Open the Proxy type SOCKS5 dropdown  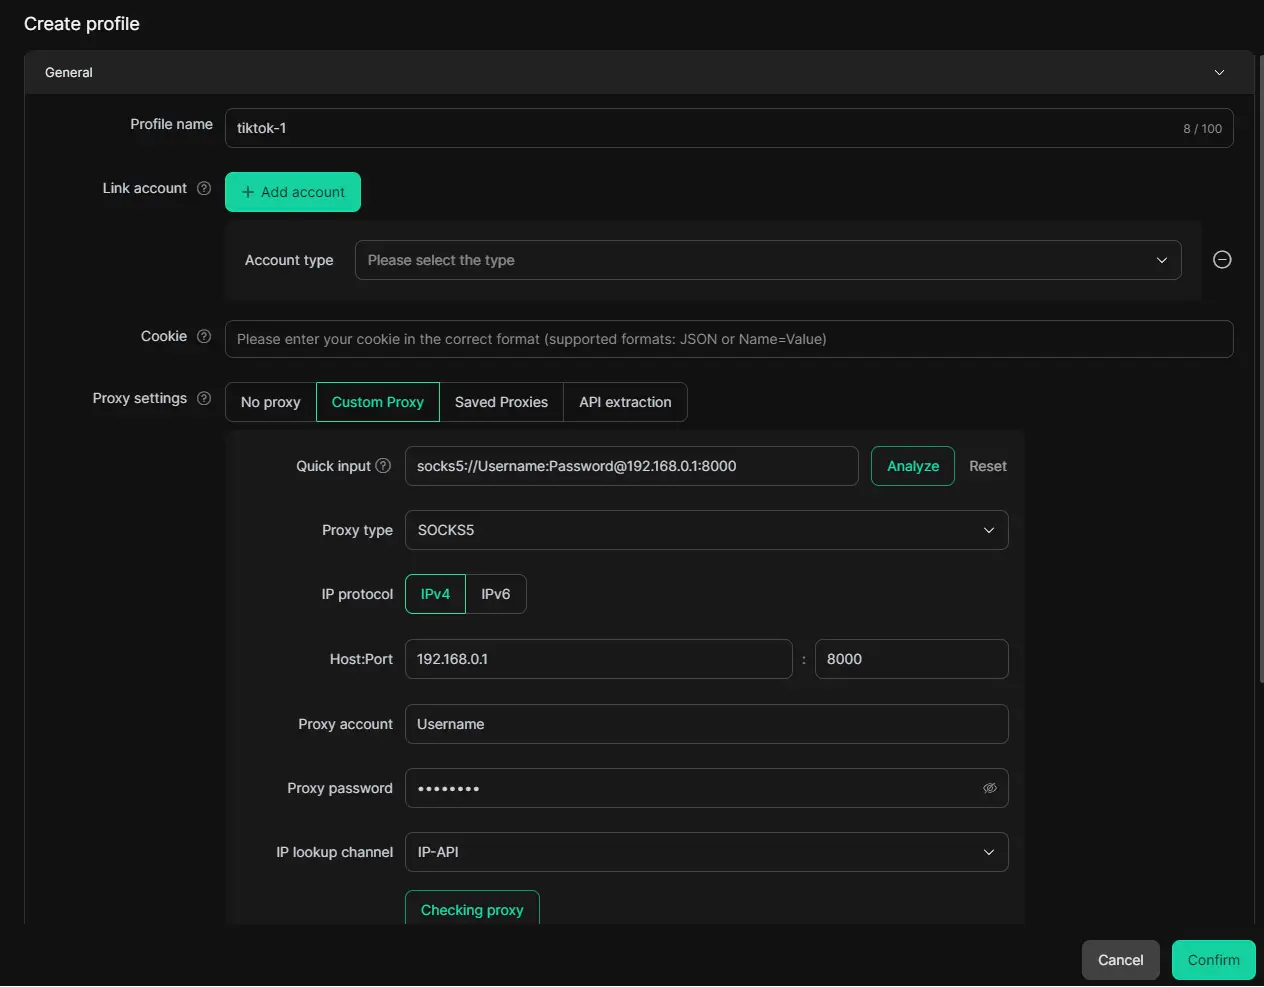(x=706, y=530)
